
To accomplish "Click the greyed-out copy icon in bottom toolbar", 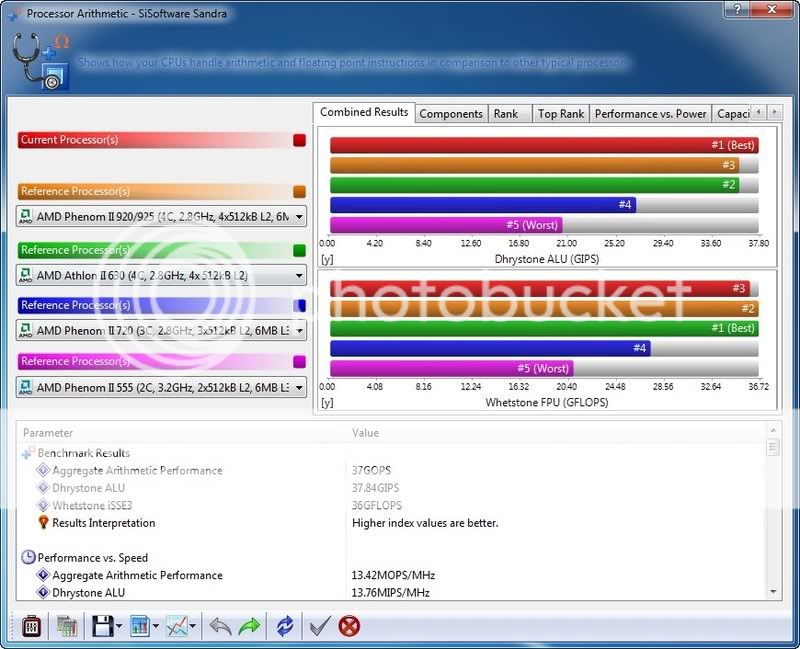I will click(66, 626).
